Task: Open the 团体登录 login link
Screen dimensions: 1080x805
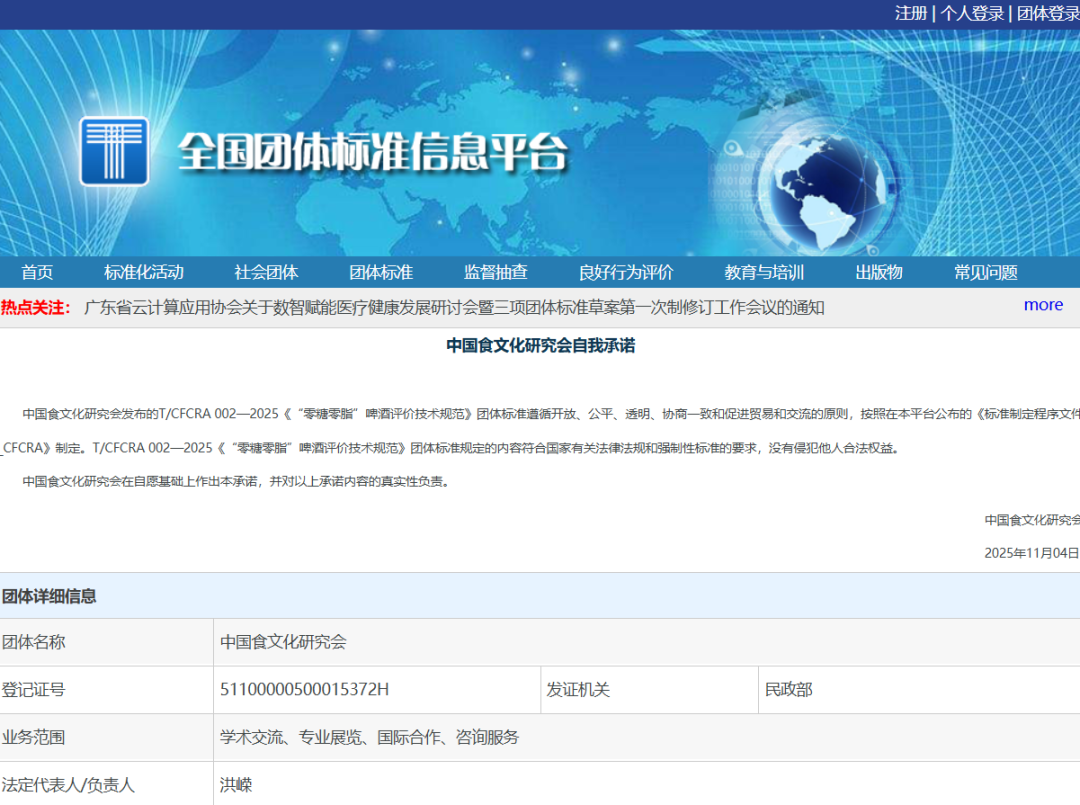Action: point(1047,13)
